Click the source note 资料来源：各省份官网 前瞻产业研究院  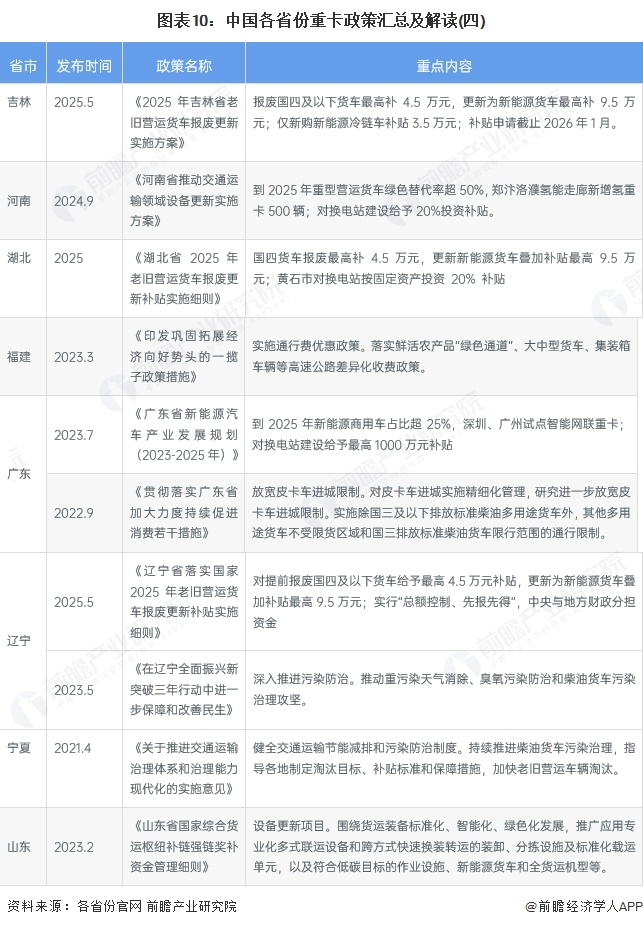click(x=122, y=906)
